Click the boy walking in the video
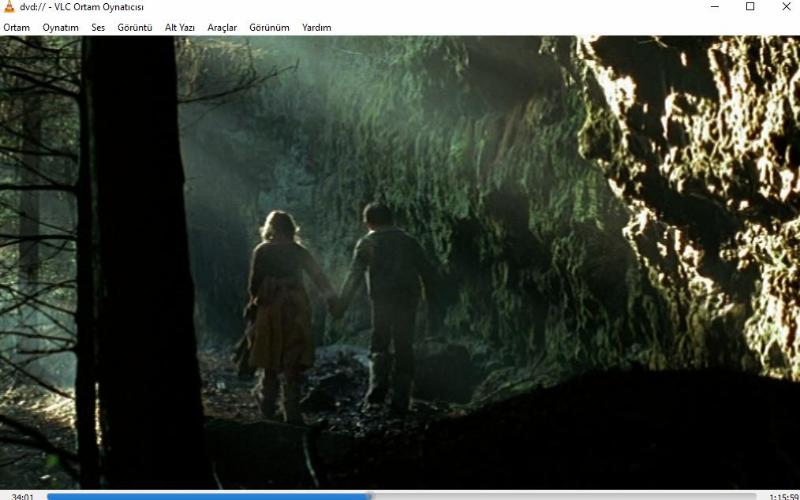The width and height of the screenshot is (800, 500). pyautogui.click(x=390, y=300)
